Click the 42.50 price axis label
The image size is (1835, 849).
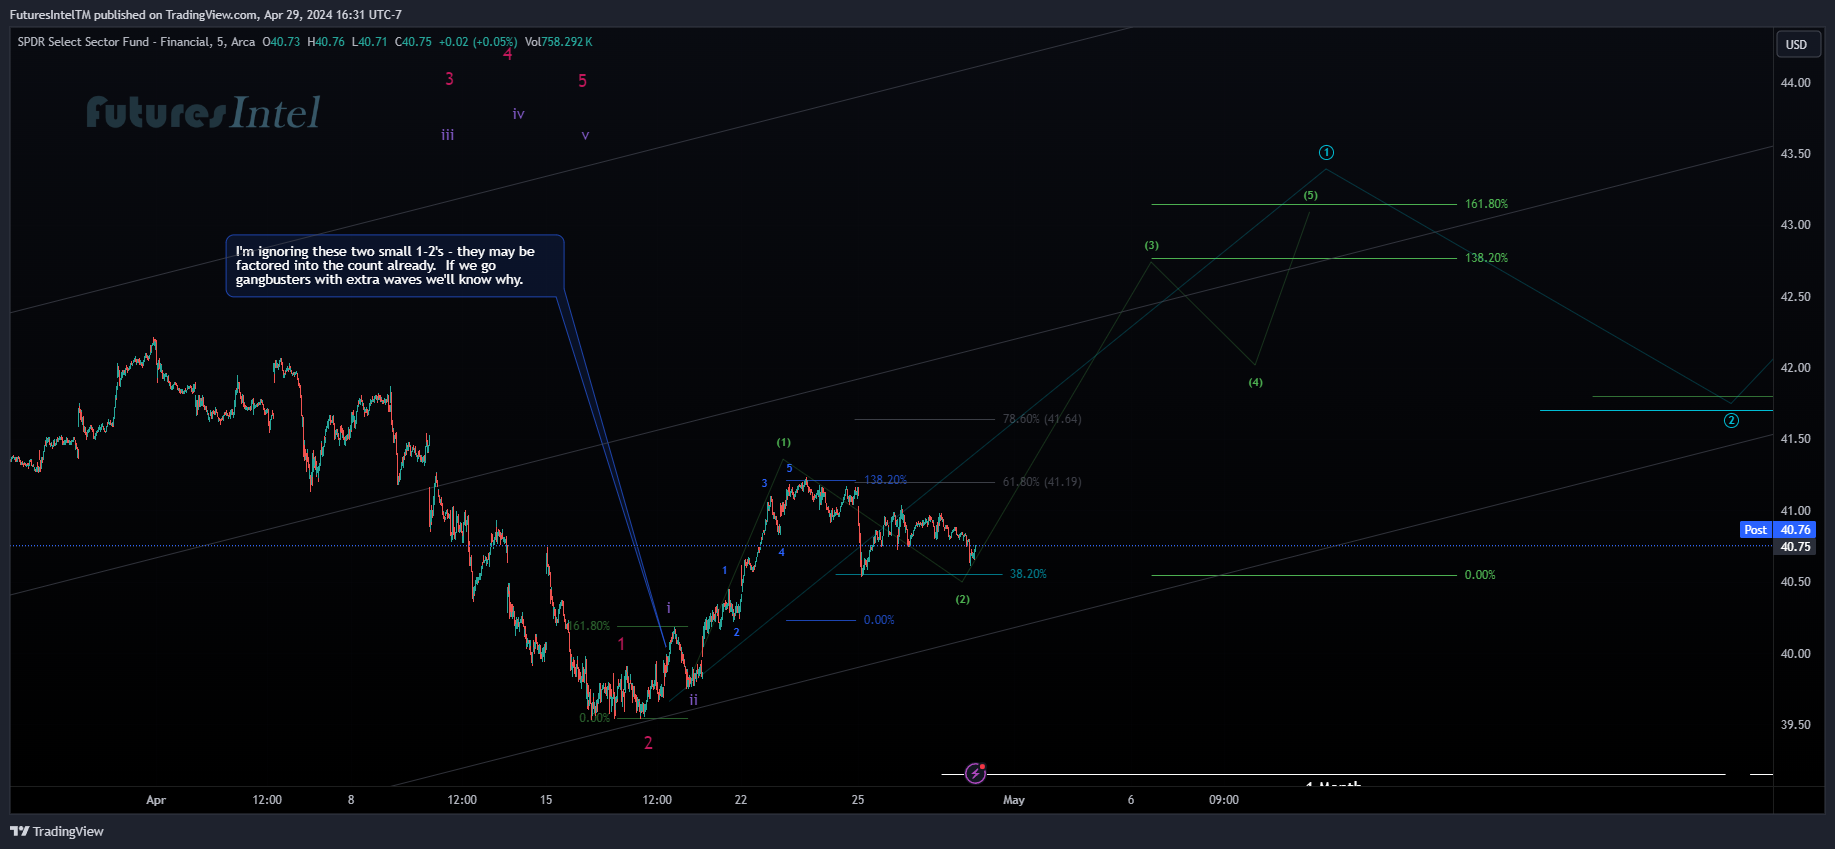click(1795, 297)
